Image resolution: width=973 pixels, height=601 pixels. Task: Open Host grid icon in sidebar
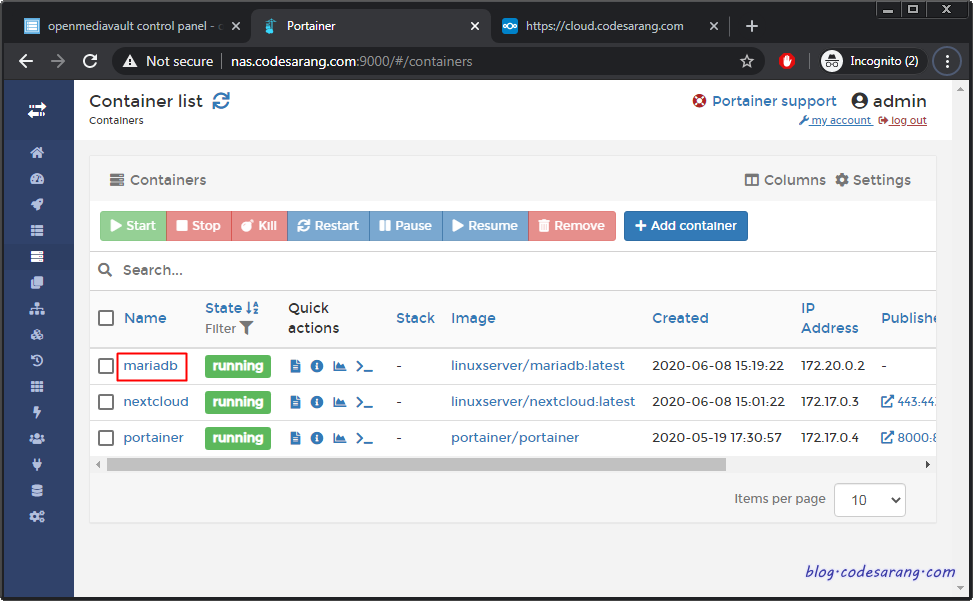pyautogui.click(x=37, y=386)
